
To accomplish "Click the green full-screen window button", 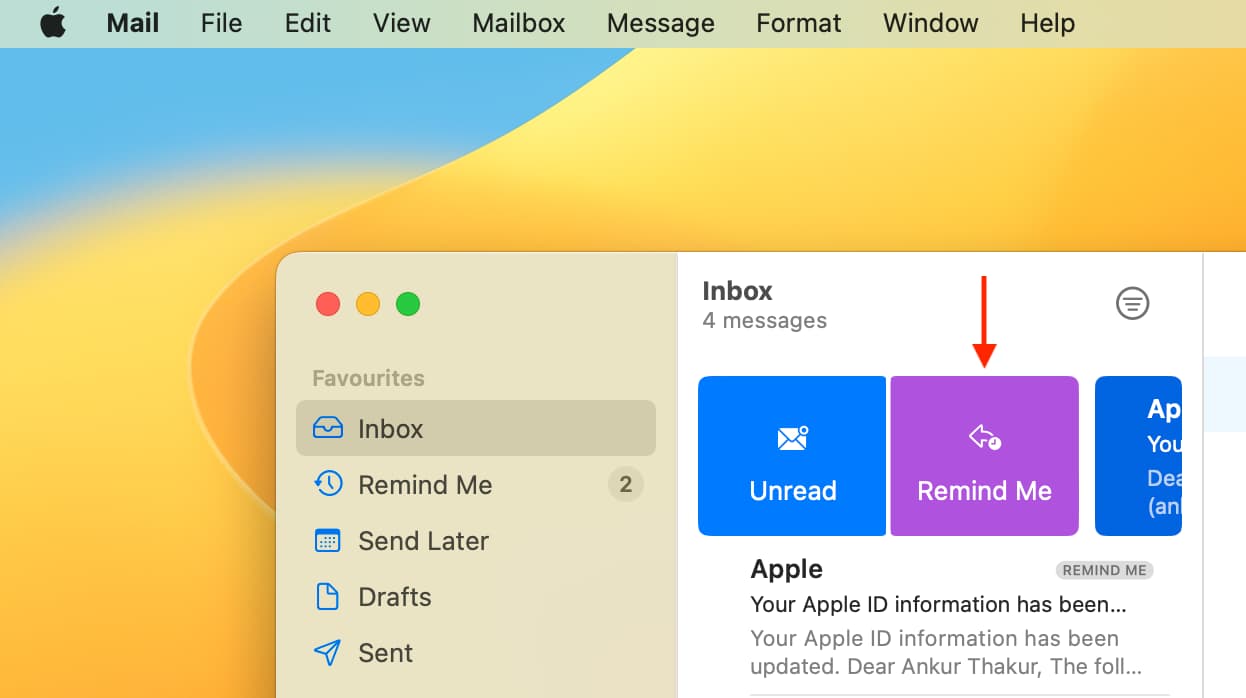I will (x=408, y=304).
